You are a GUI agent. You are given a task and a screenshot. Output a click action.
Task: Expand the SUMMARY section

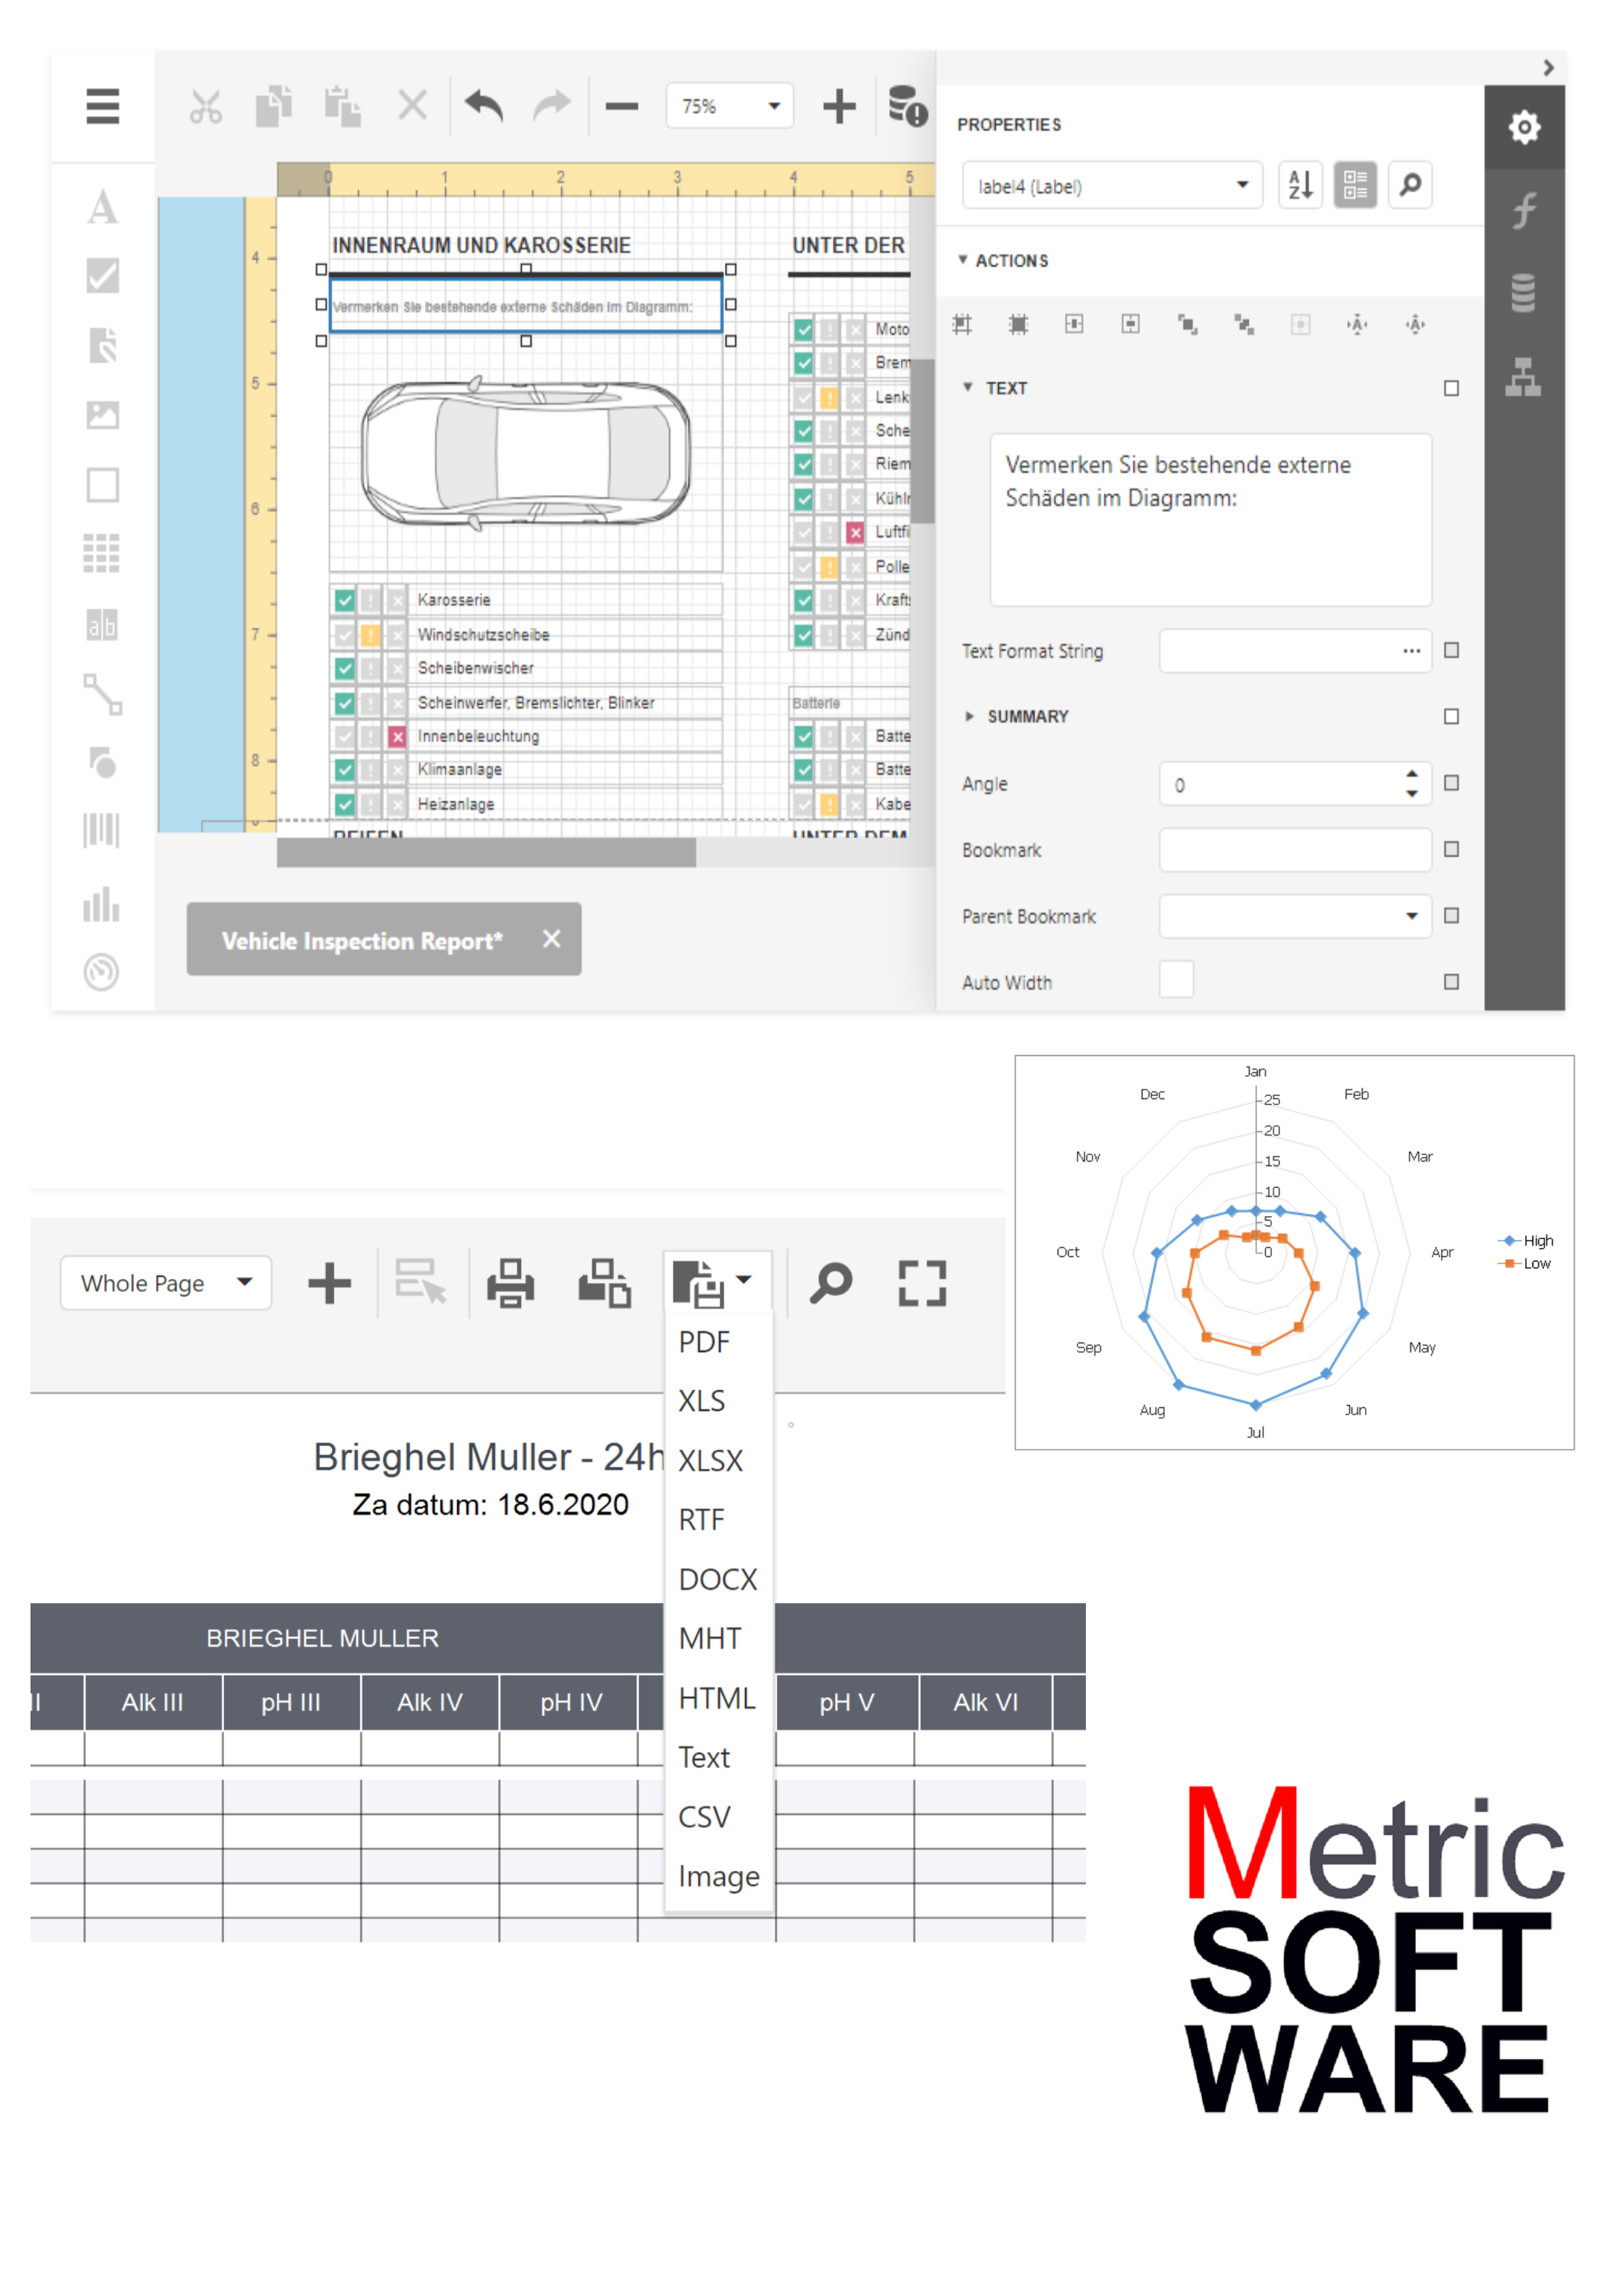(969, 716)
